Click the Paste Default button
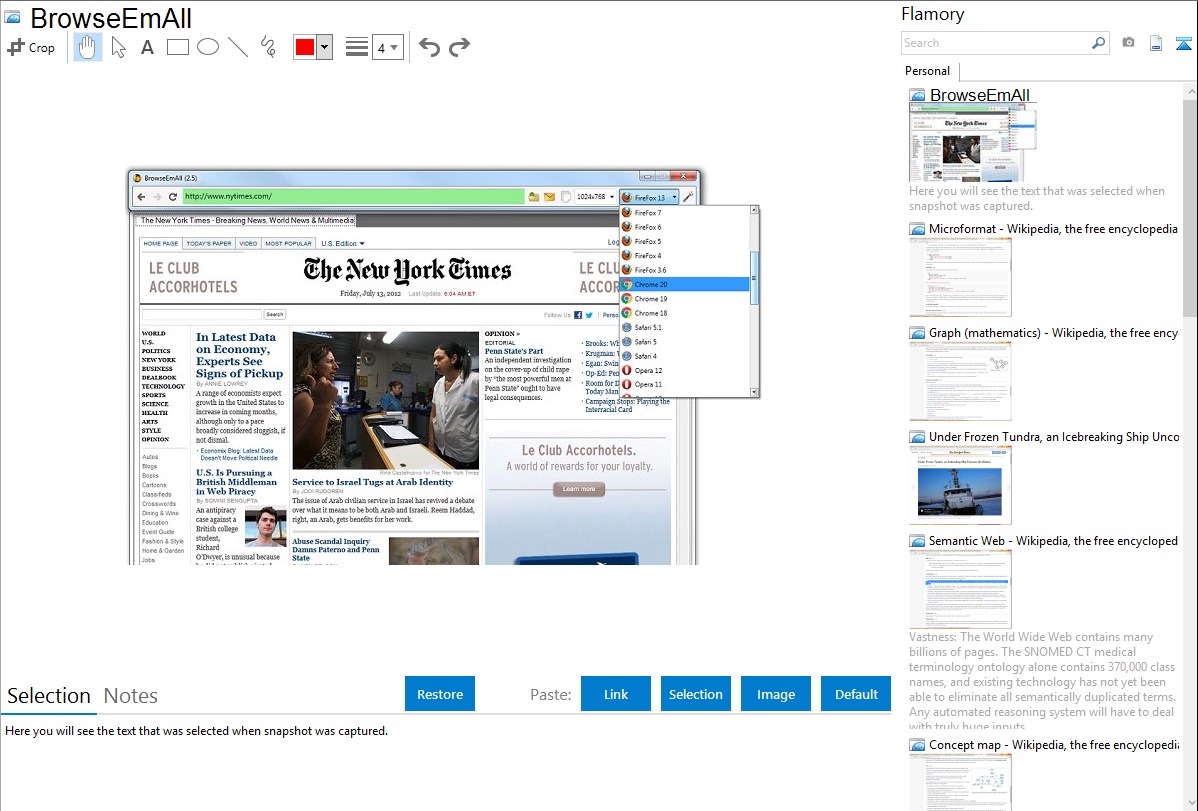This screenshot has height=811, width=1198. pyautogui.click(x=856, y=694)
